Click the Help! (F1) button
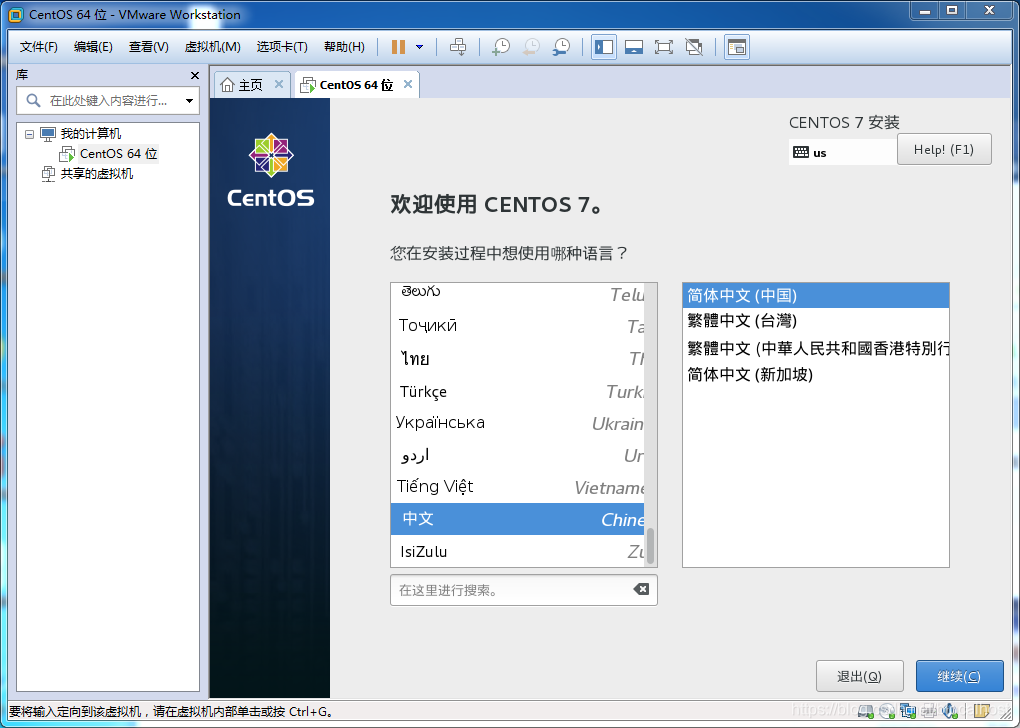Image resolution: width=1020 pixels, height=728 pixels. coord(944,150)
